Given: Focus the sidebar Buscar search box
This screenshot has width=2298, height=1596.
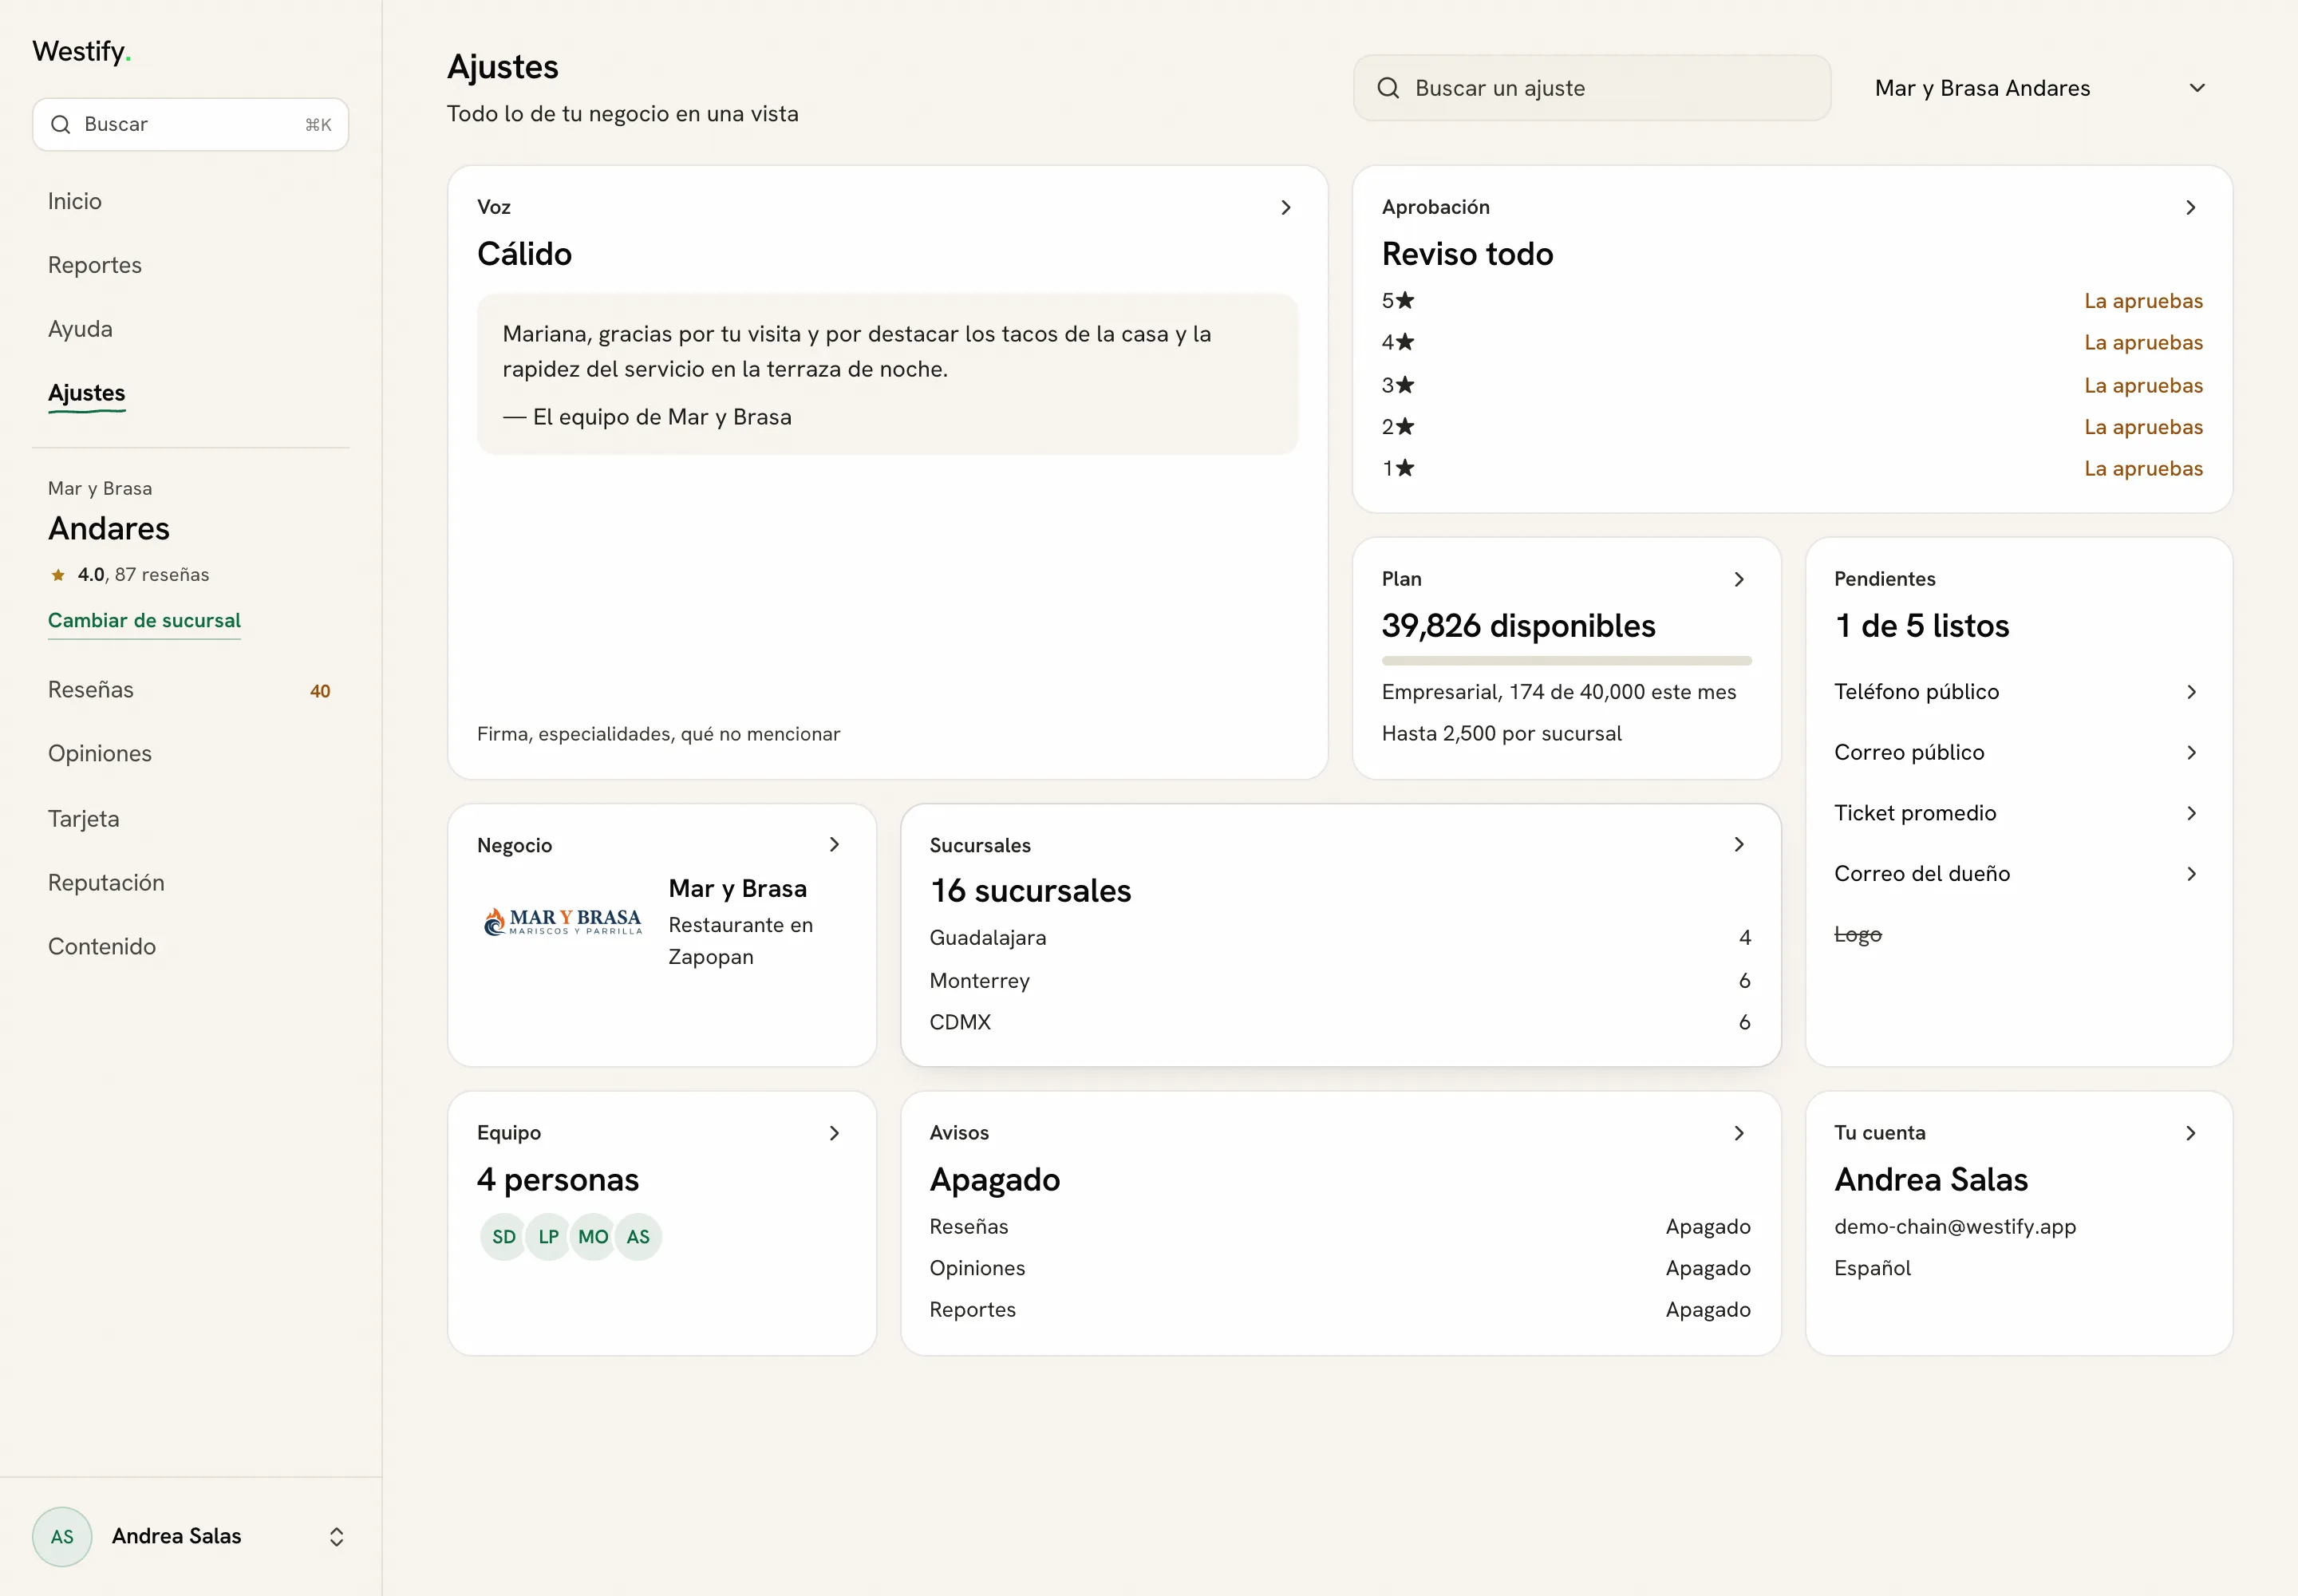Looking at the screenshot, I should 190,124.
